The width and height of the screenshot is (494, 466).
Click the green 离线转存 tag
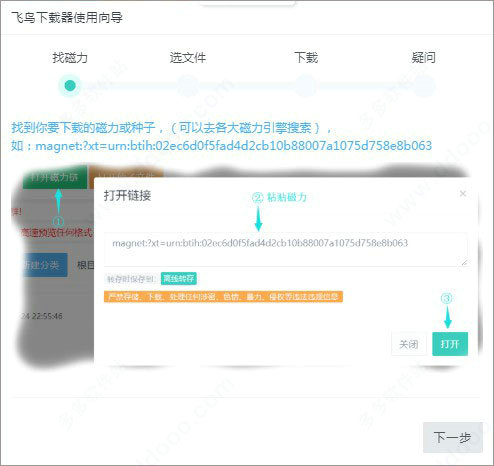(179, 279)
